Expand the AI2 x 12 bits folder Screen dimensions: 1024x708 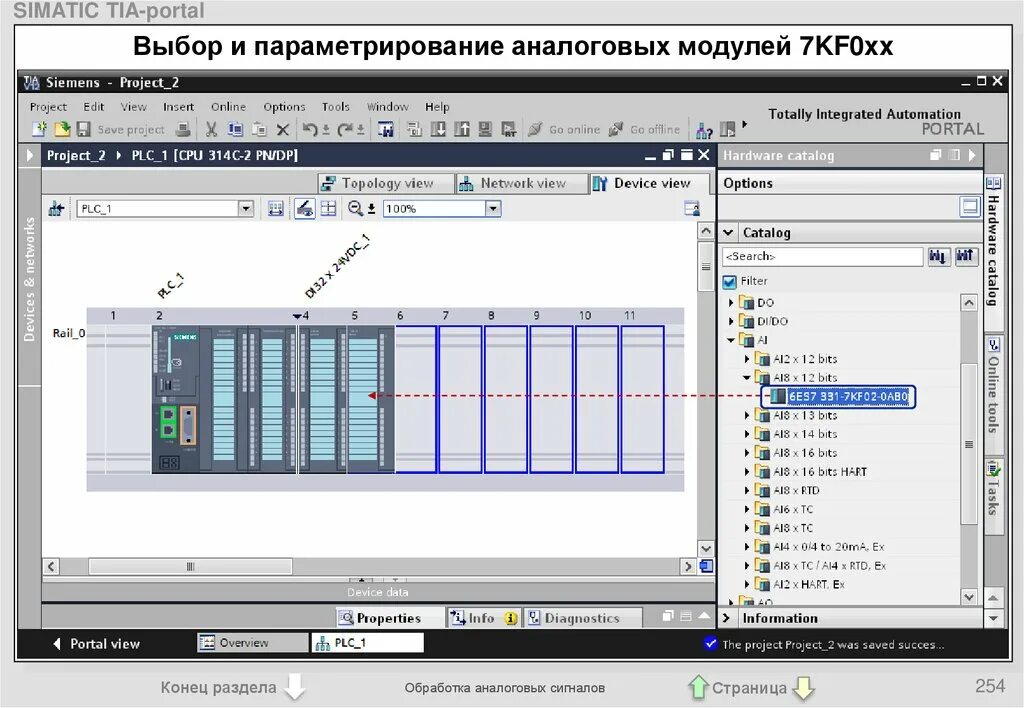pos(747,359)
